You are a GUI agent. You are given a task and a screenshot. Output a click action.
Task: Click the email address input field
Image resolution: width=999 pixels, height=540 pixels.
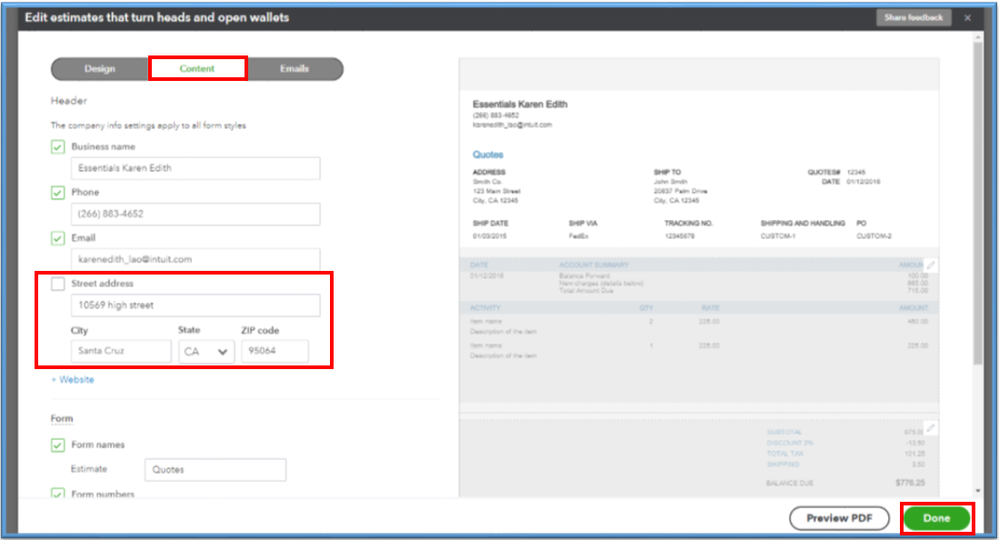point(196,259)
